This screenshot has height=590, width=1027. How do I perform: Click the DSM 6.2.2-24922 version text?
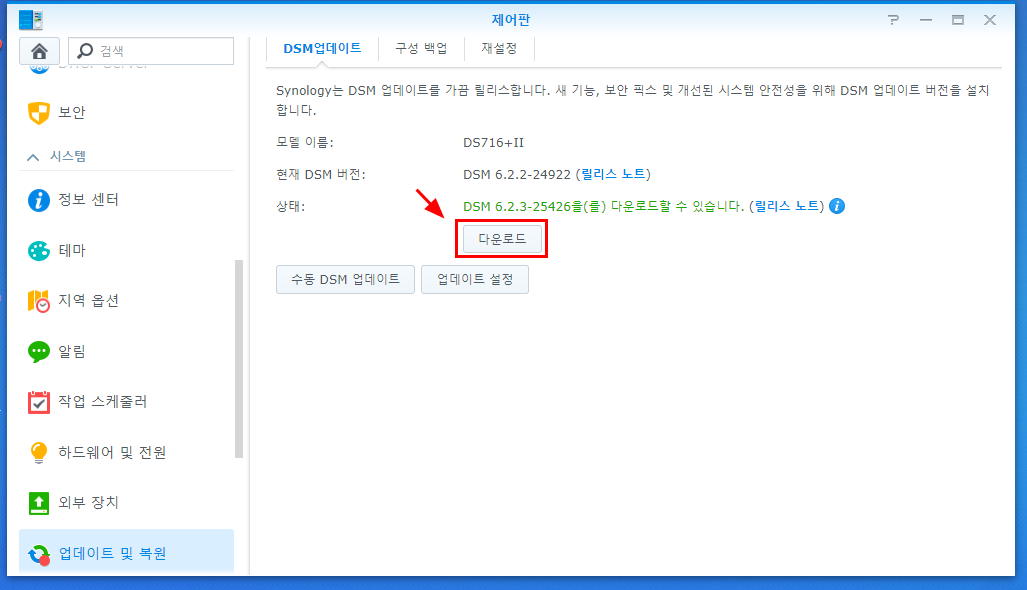517,174
